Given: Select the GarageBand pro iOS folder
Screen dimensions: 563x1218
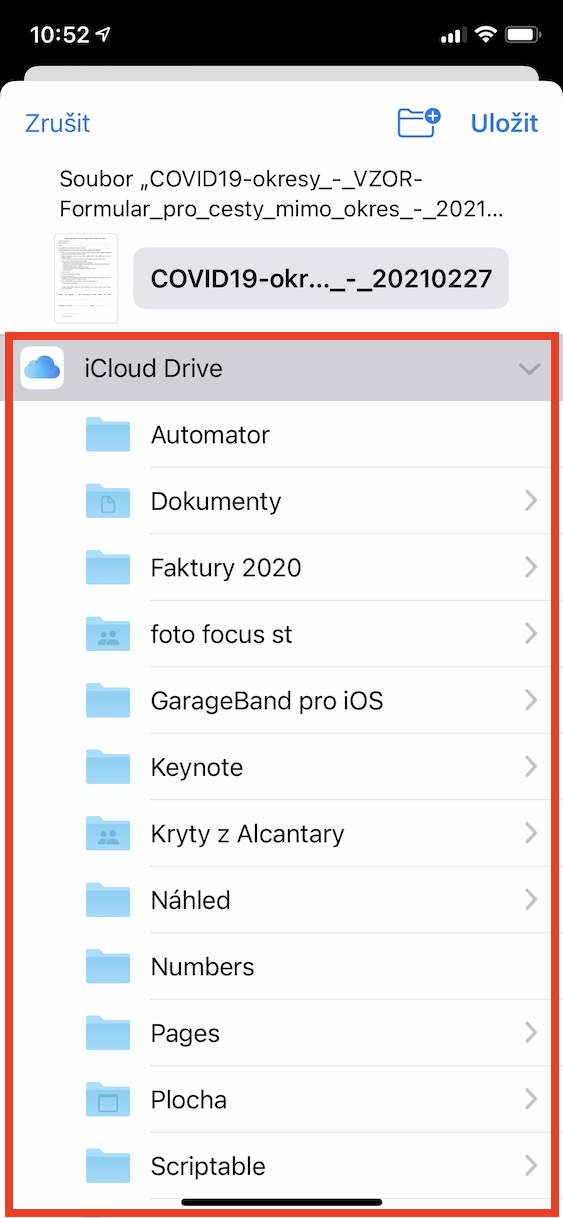Looking at the screenshot, I should (x=281, y=700).
